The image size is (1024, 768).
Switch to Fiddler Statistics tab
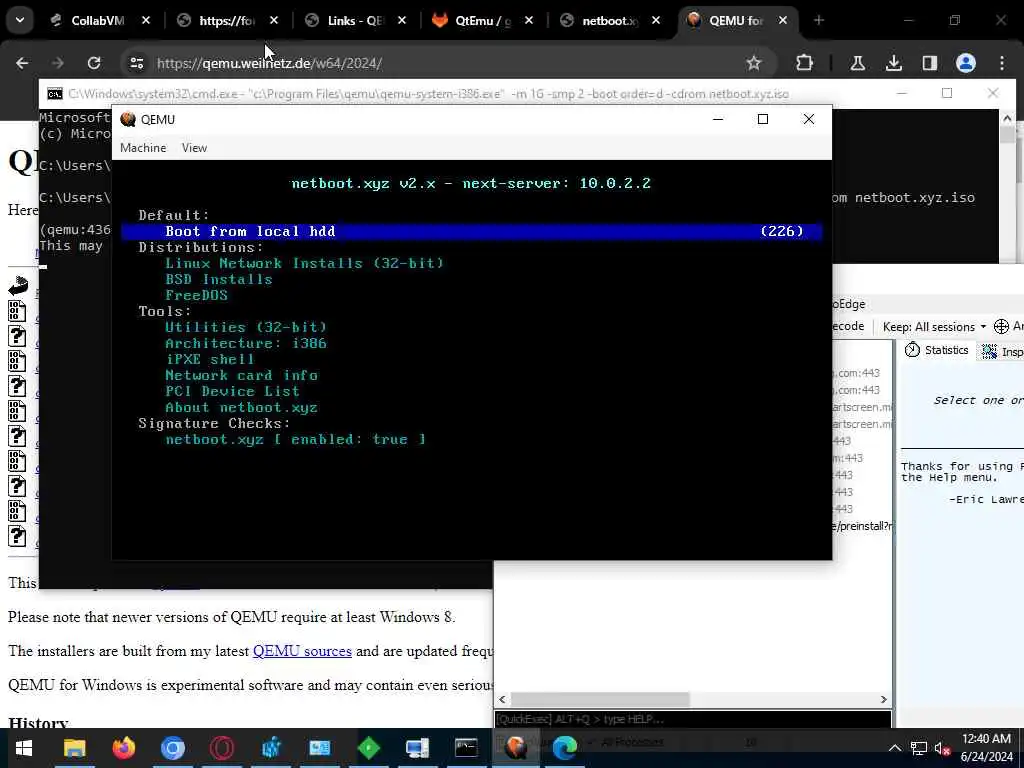tap(937, 351)
